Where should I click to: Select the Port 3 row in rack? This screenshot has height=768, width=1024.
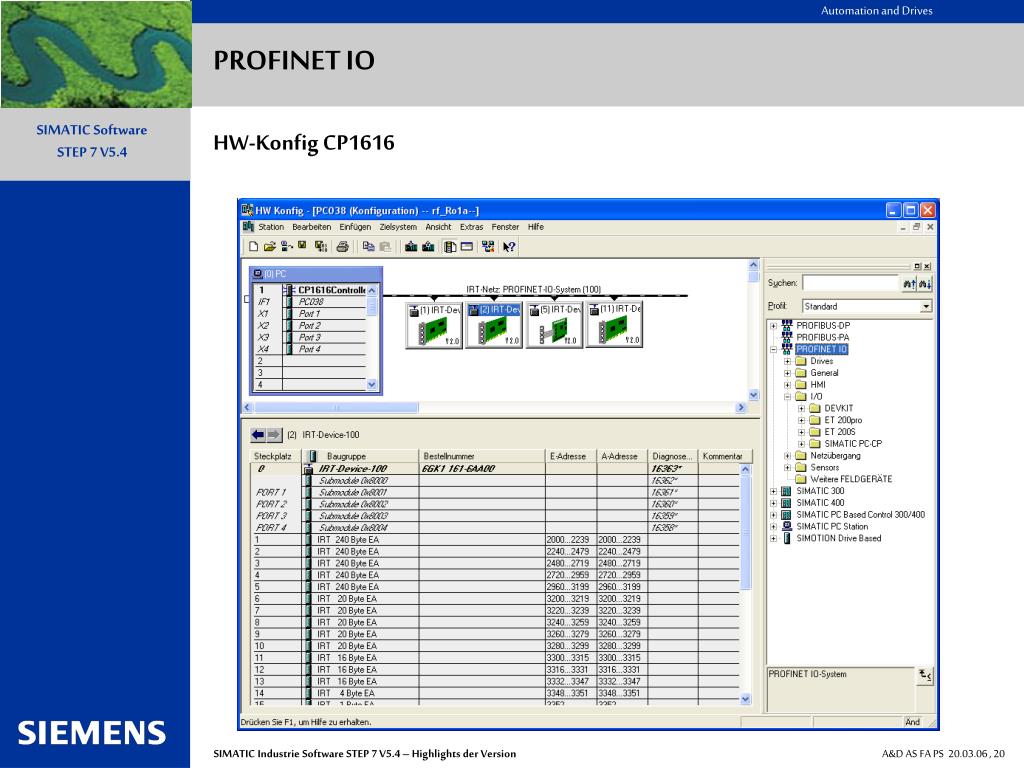point(310,337)
